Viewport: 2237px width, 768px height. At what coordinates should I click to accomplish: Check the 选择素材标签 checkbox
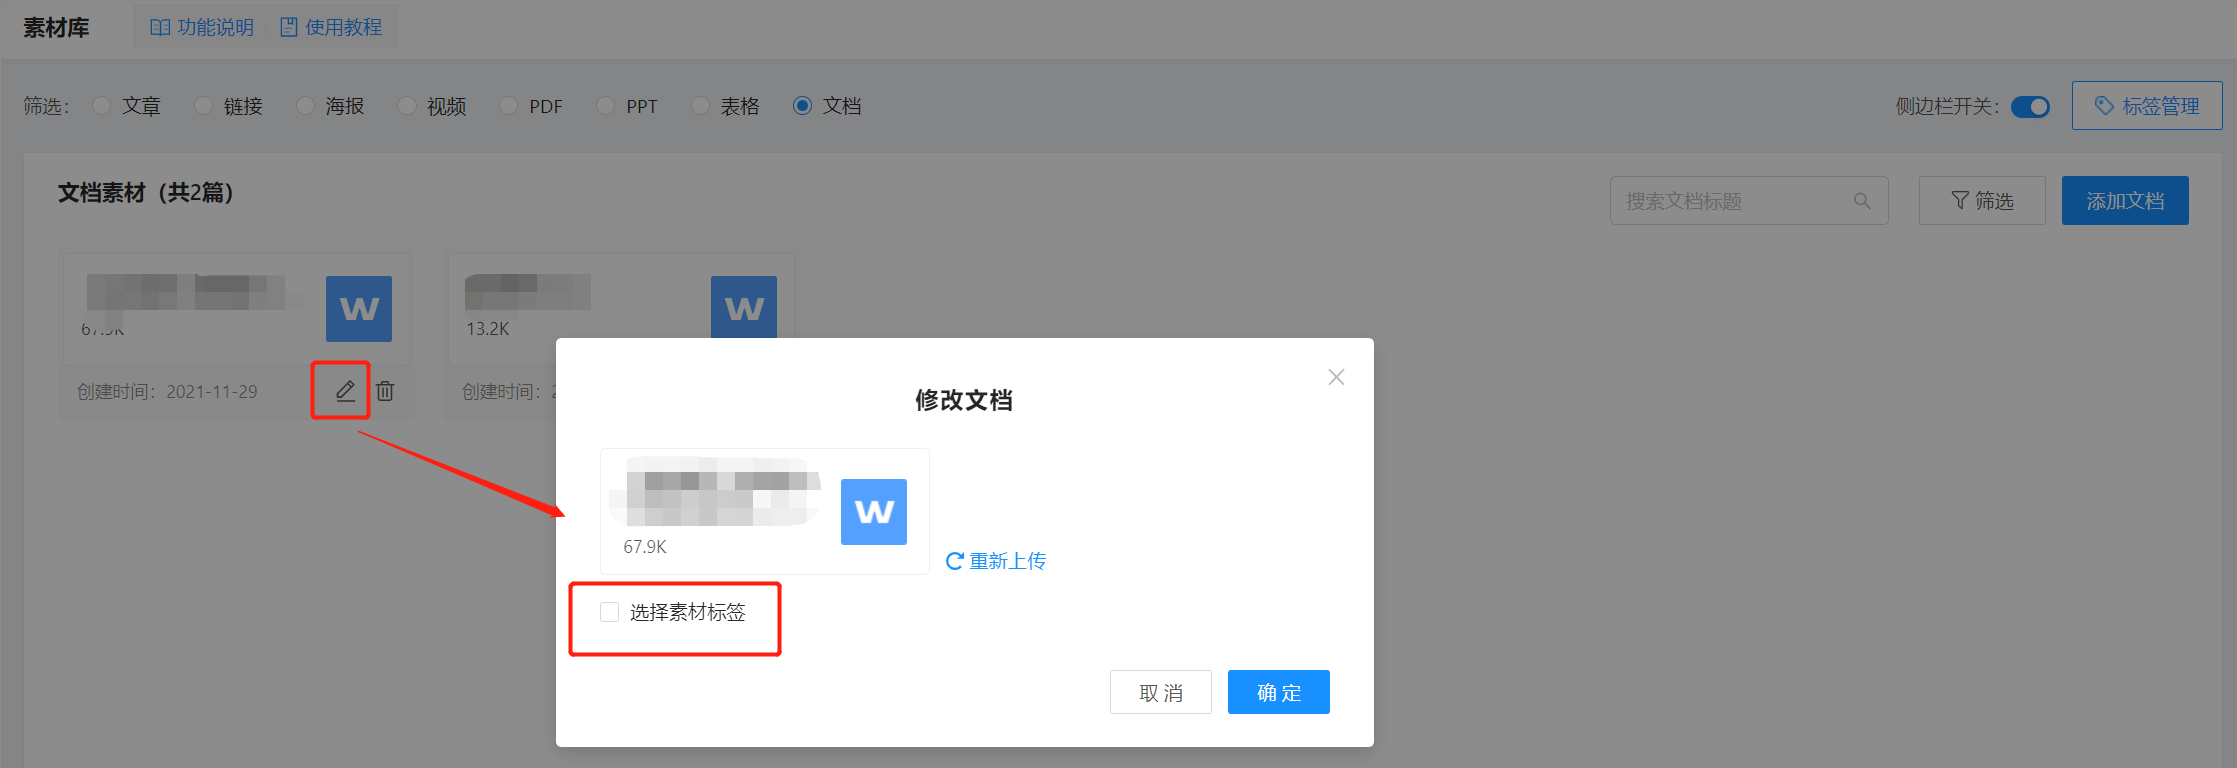point(610,612)
